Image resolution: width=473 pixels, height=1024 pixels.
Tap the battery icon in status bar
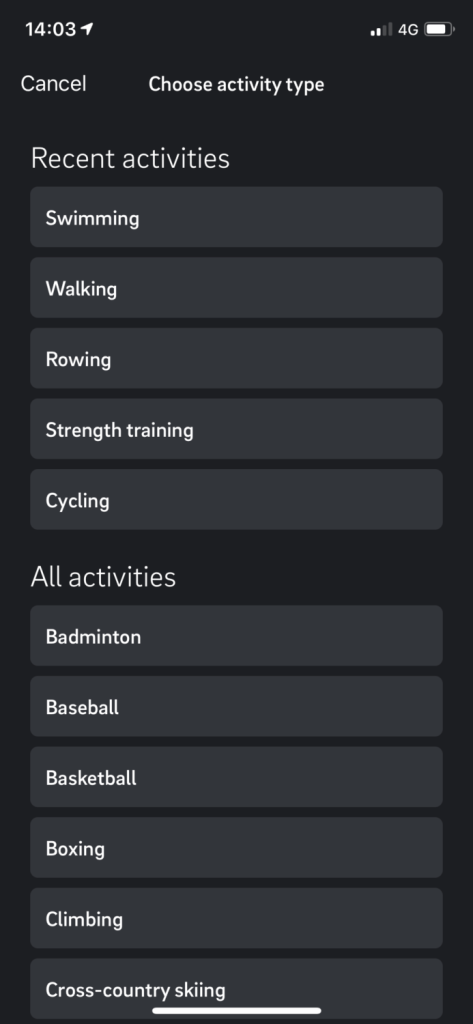(439, 29)
